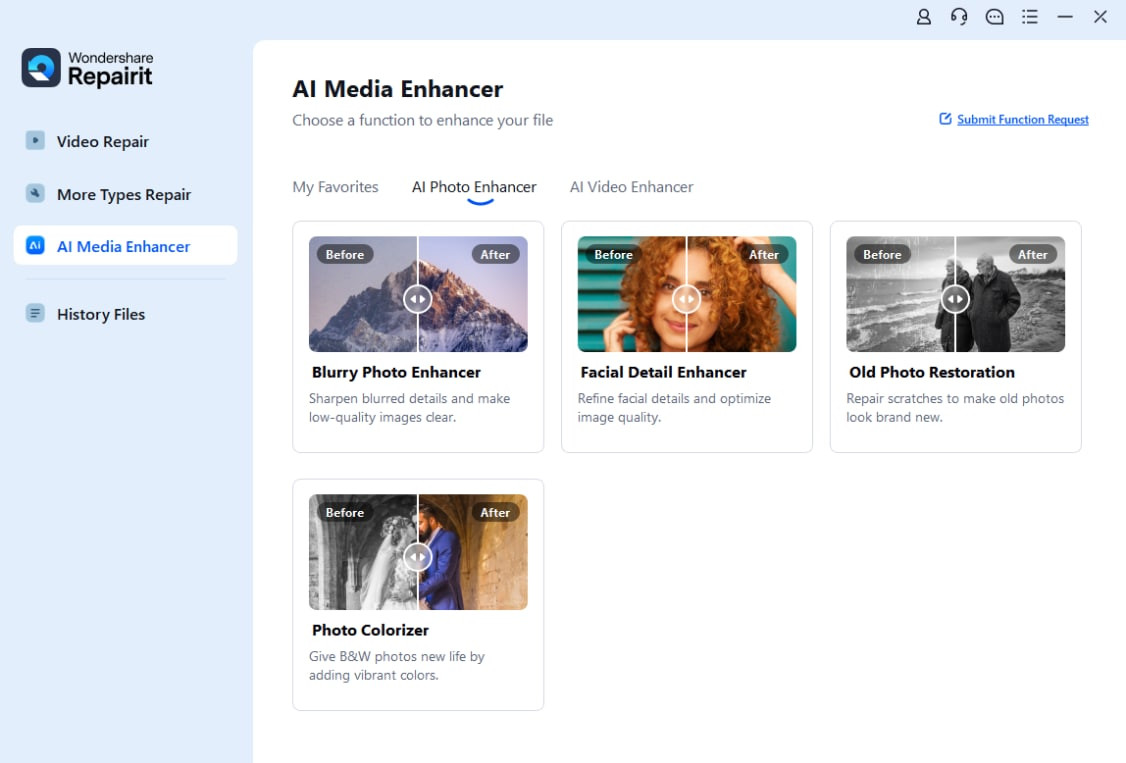
Task: Click the 'AI Media Enhancer' page heading
Action: [397, 89]
